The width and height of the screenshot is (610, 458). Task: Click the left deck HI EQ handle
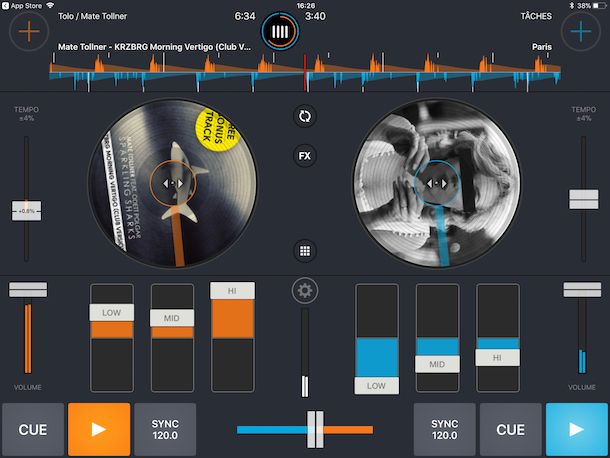pyautogui.click(x=232, y=291)
